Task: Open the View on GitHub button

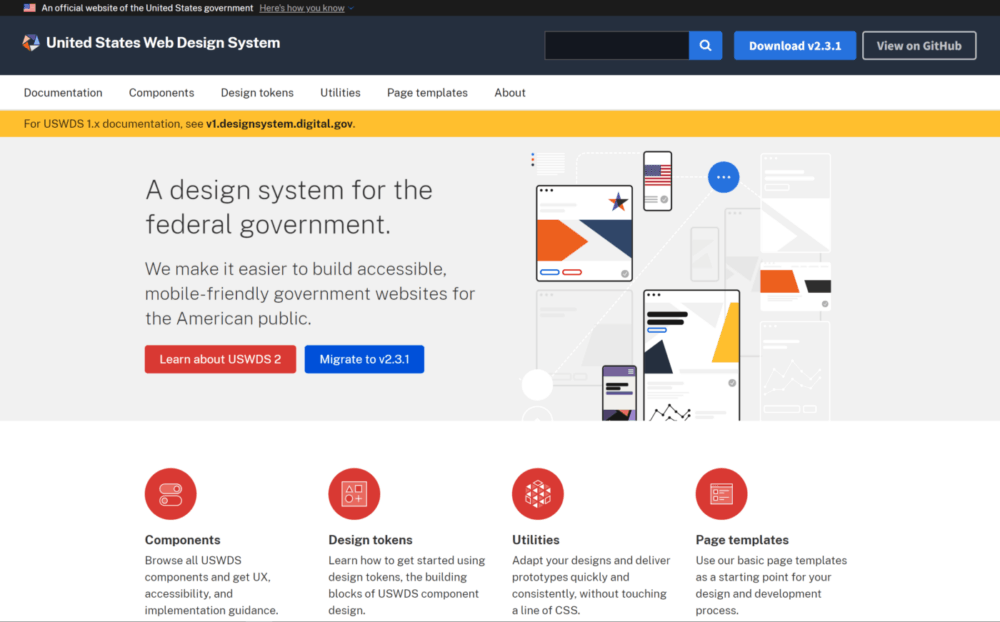Action: 919,45
